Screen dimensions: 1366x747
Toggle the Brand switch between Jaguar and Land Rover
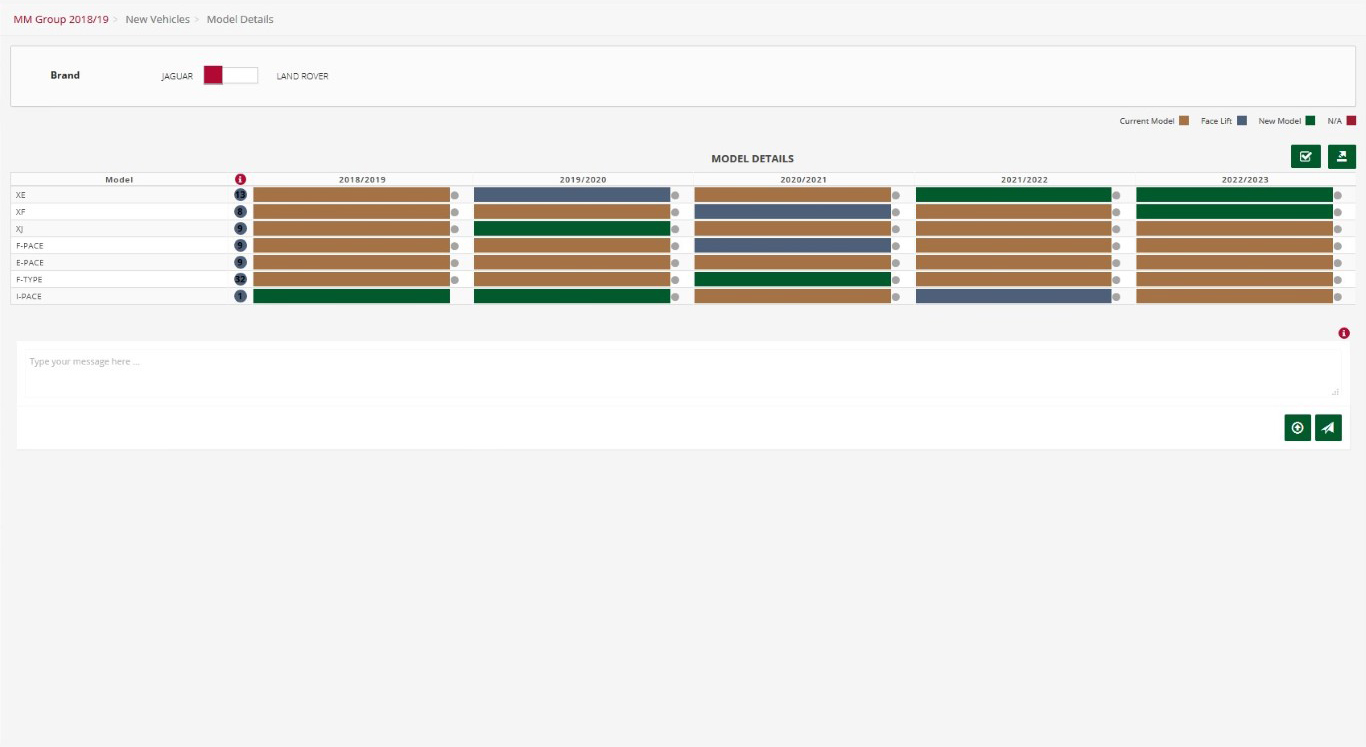(x=231, y=75)
